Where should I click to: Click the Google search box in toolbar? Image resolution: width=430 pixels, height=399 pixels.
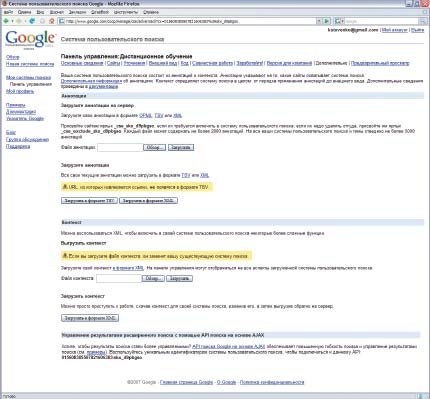(381, 21)
